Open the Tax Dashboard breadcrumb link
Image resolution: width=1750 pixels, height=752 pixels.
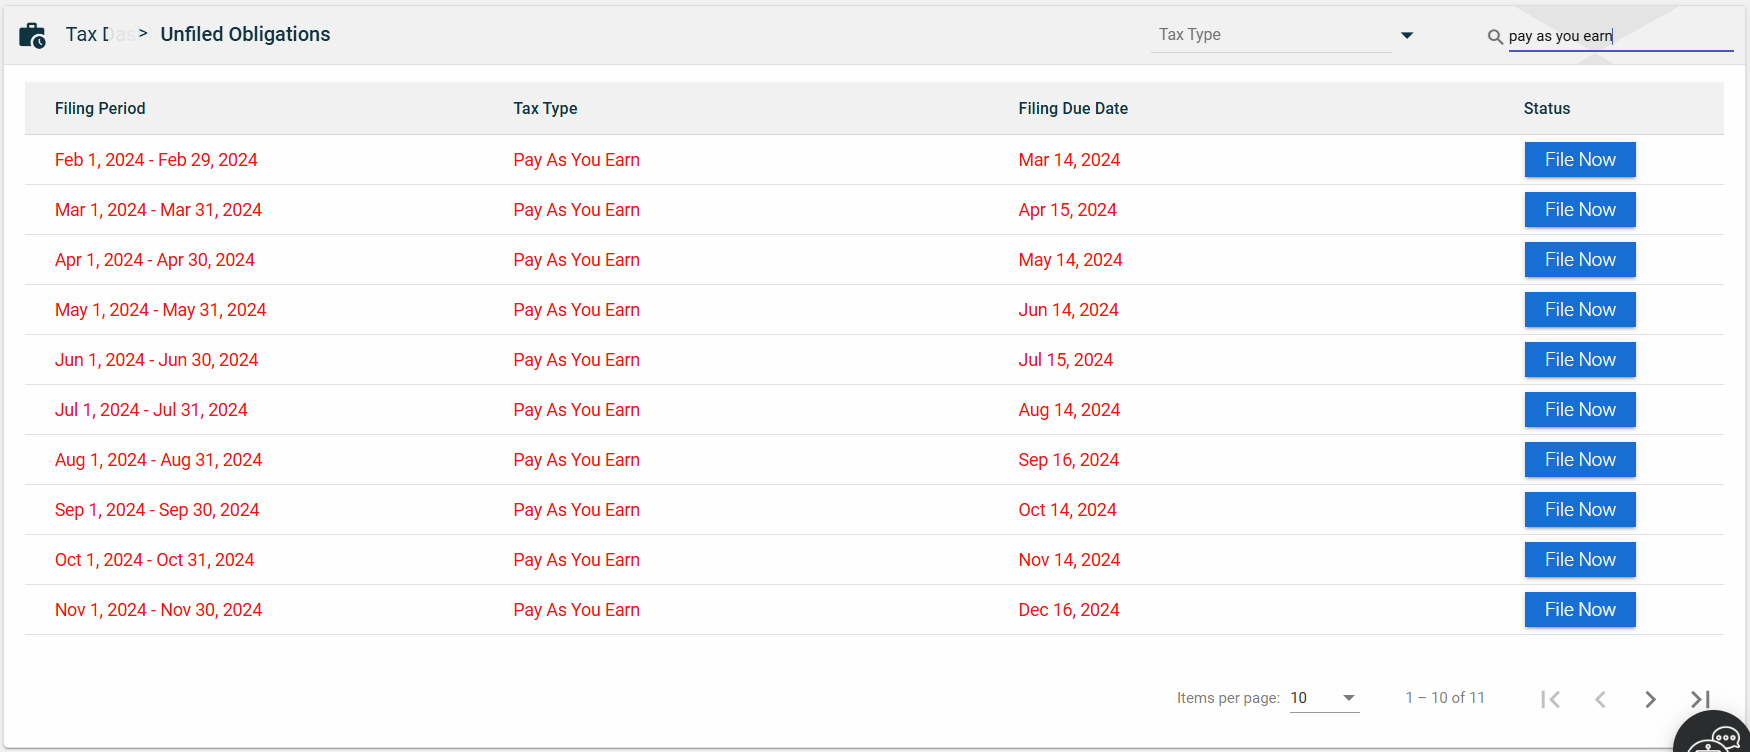tap(98, 34)
